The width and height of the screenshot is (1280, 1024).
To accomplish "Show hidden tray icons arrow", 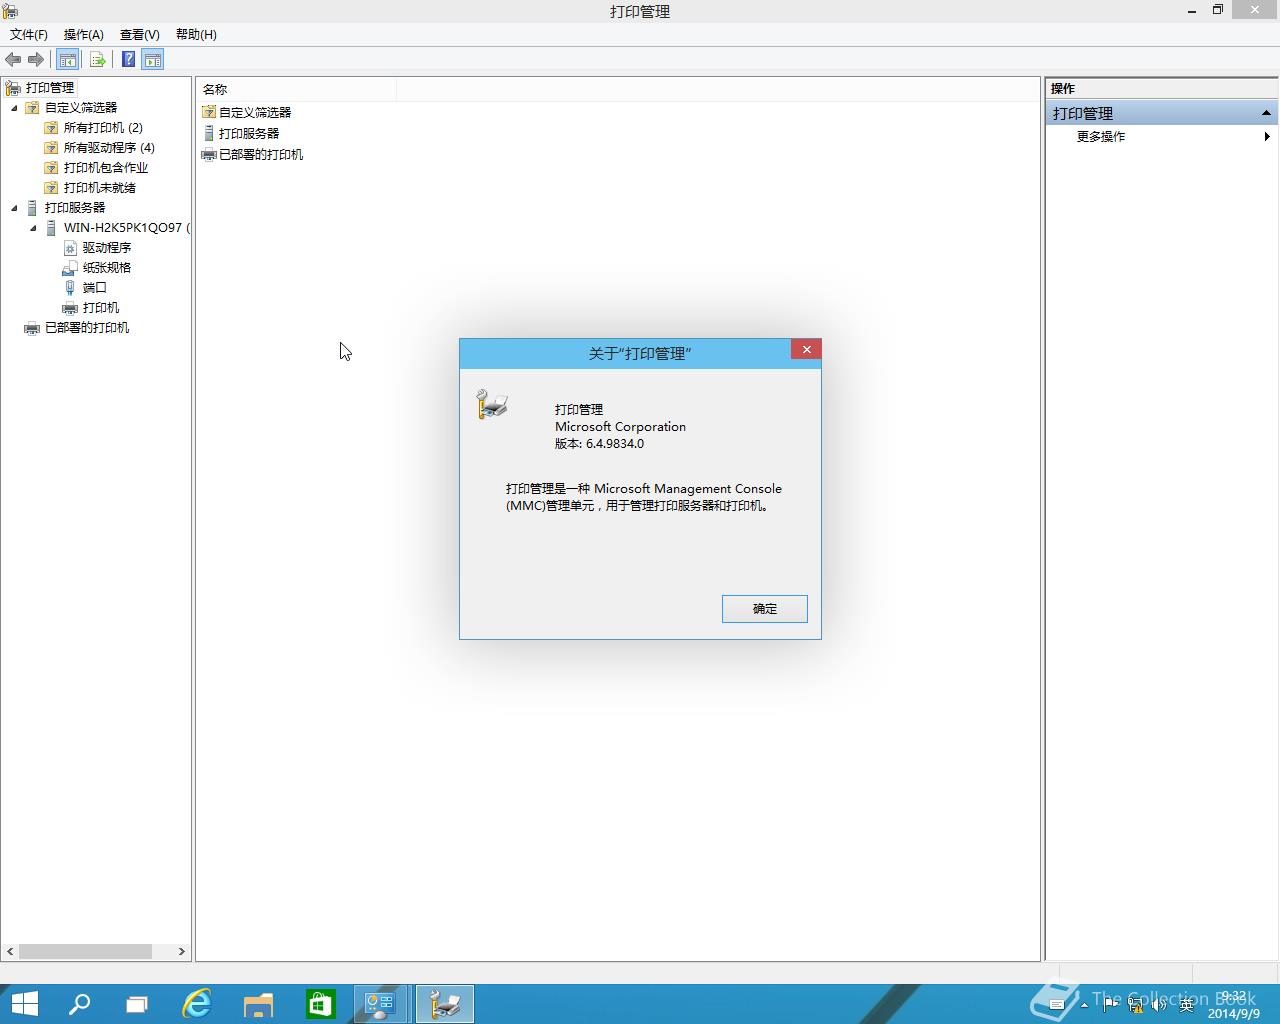I will point(1084,1005).
